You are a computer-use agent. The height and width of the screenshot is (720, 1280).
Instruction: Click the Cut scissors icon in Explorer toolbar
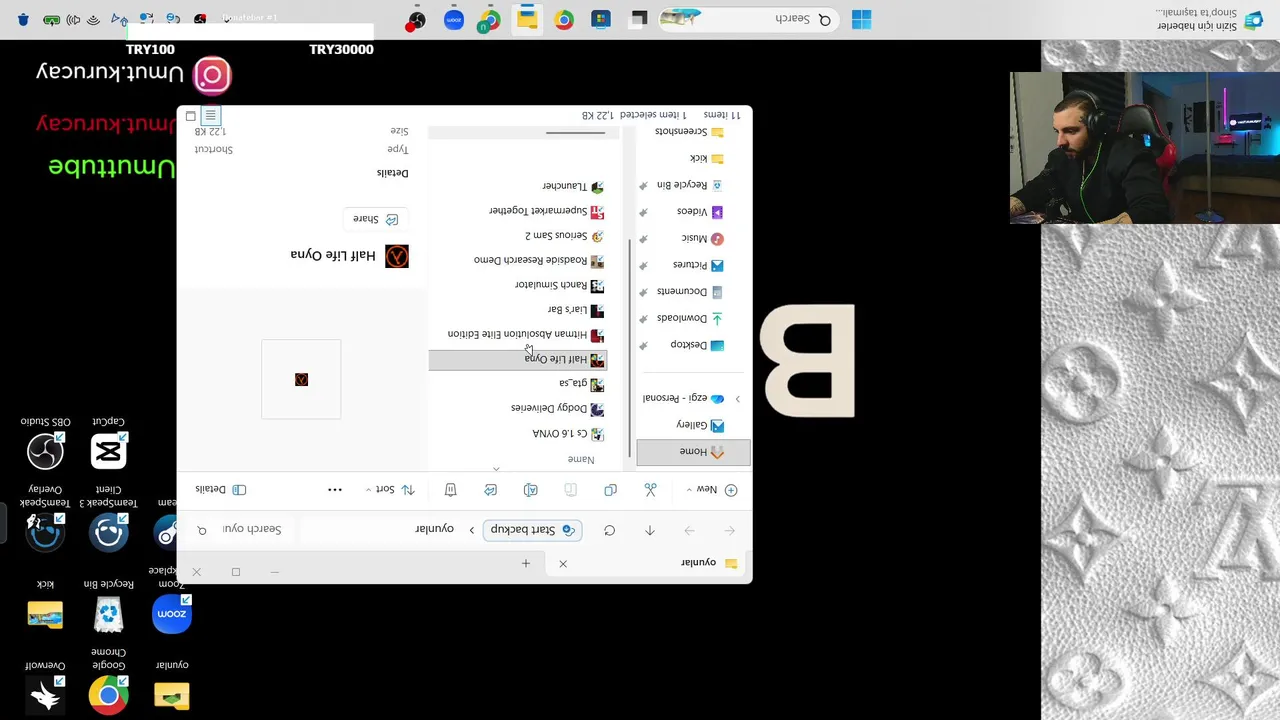[x=651, y=490]
